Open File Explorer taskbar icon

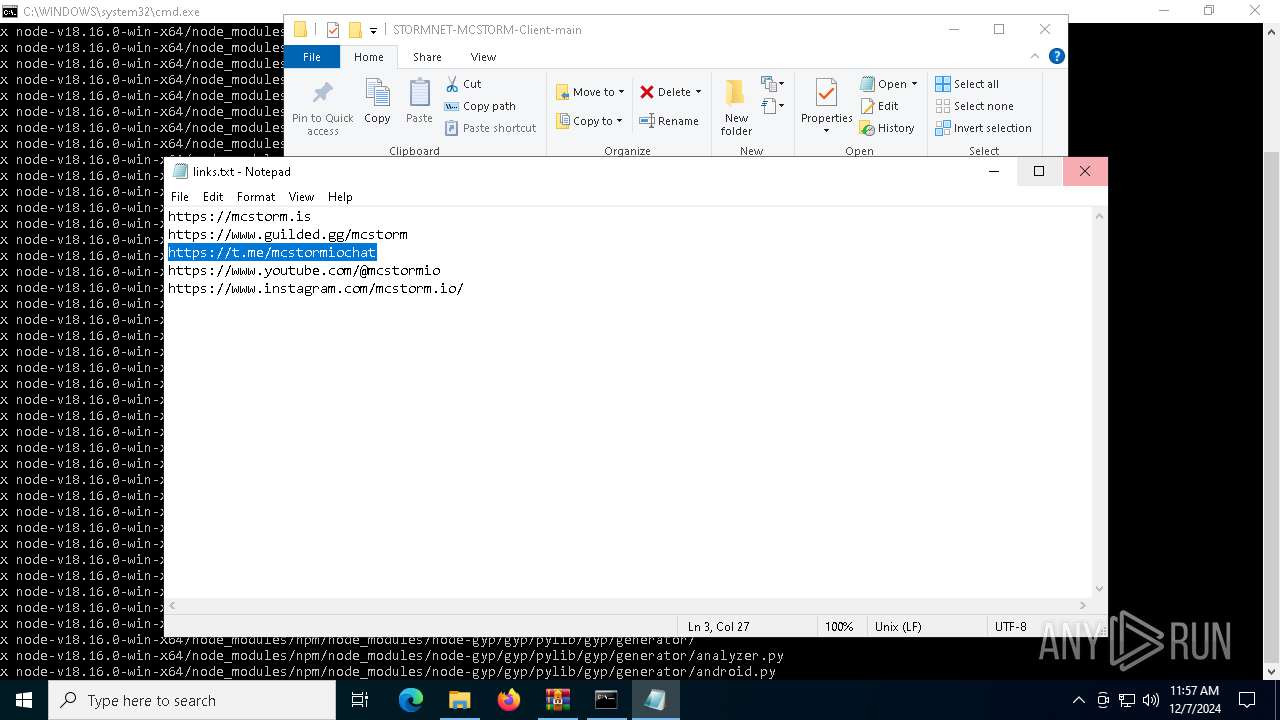tap(460, 700)
